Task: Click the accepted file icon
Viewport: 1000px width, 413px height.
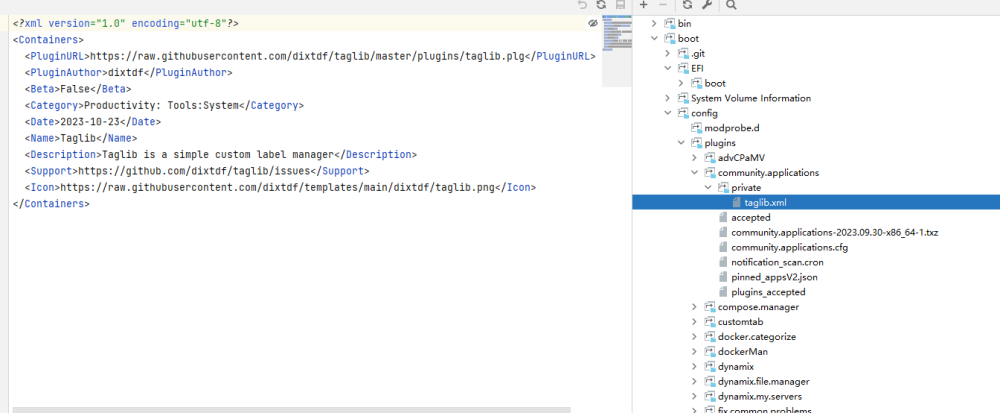Action: tap(723, 217)
